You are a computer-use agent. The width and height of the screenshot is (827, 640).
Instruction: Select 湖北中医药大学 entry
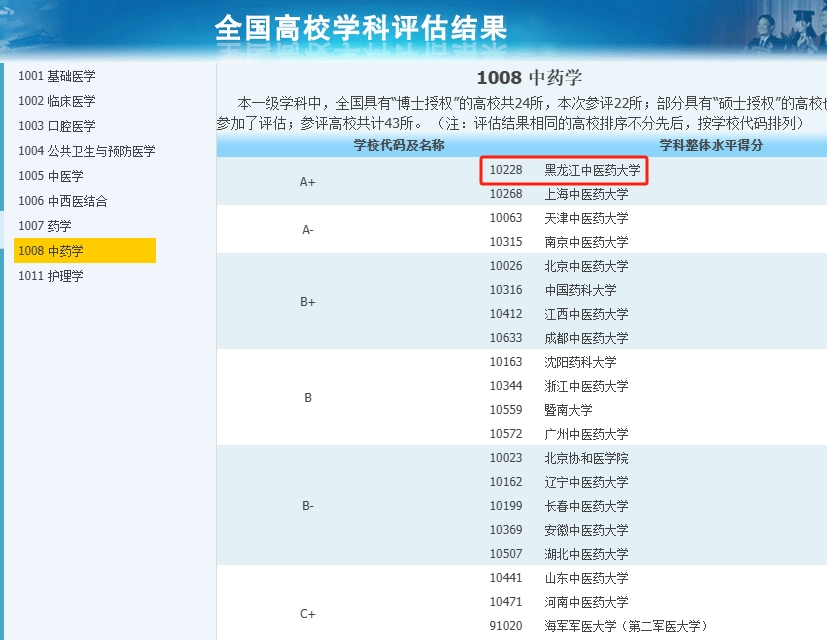tap(586, 554)
